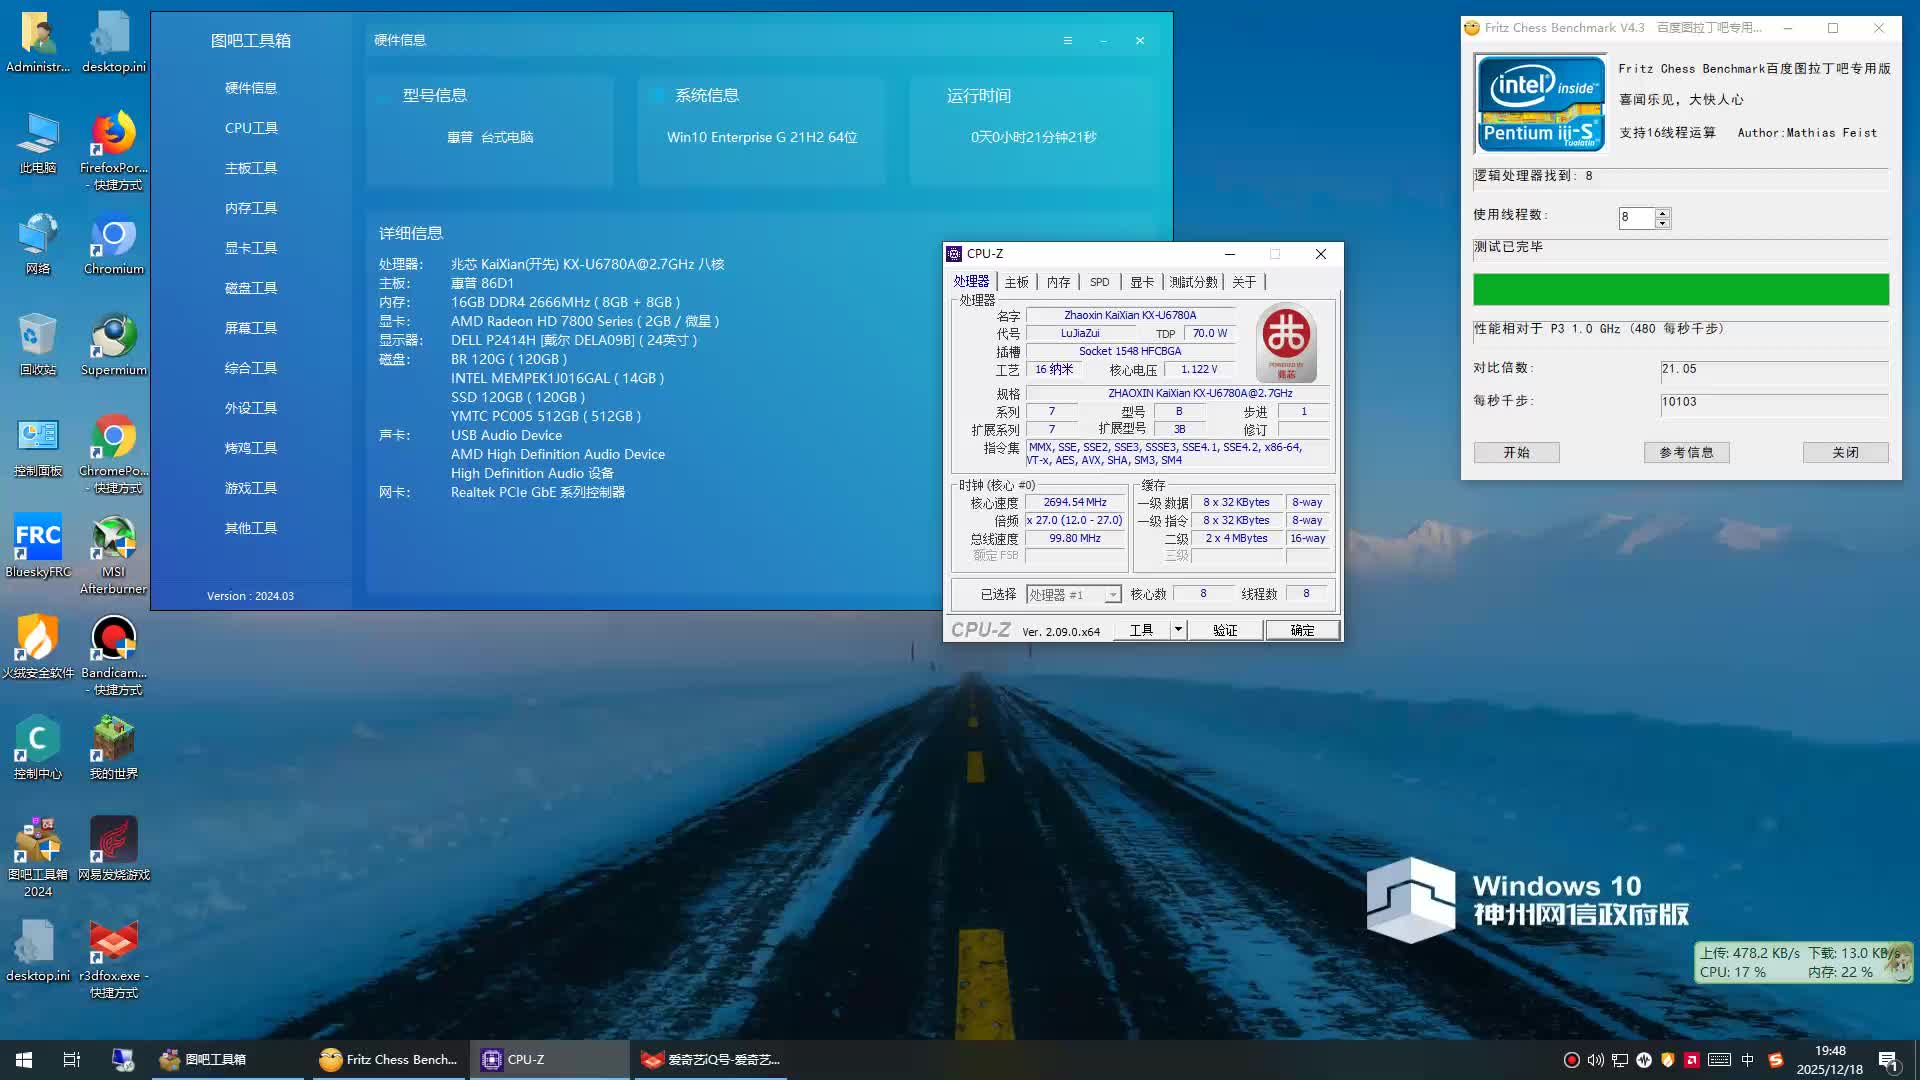Click the network speed monitor widget
The image size is (1920, 1080).
click(x=1803, y=962)
